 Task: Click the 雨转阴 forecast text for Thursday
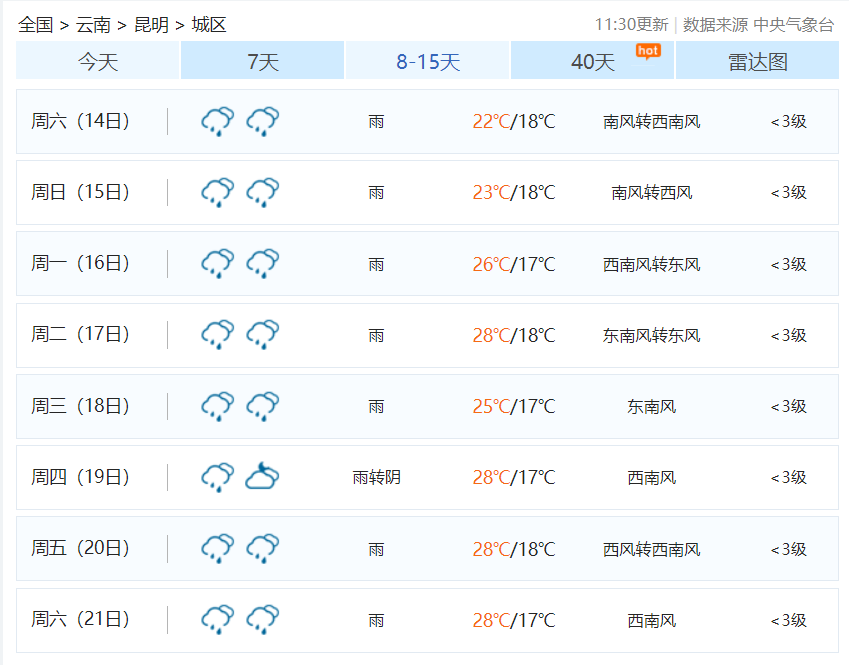click(376, 477)
